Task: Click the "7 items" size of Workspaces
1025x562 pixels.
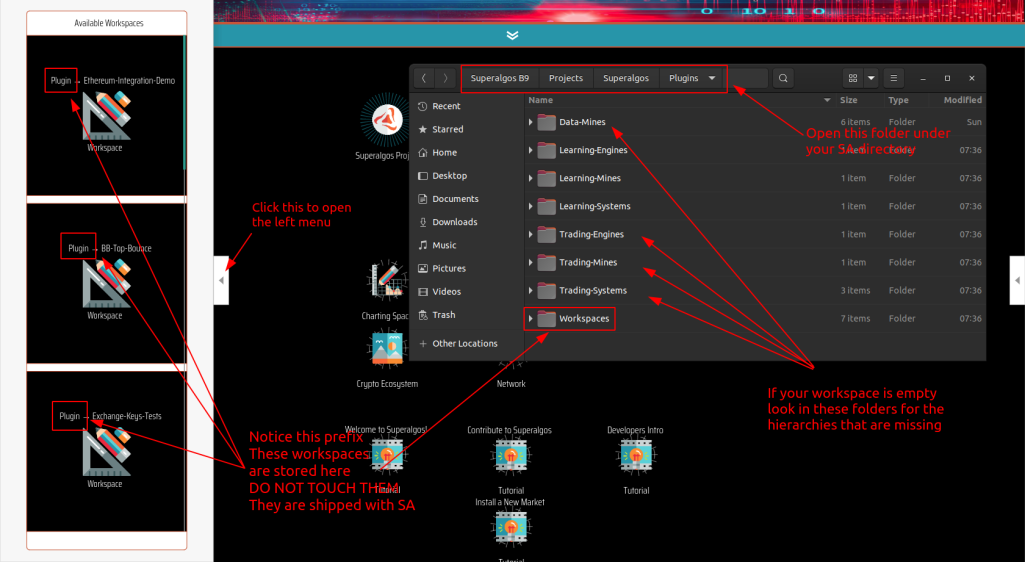Action: pyautogui.click(x=855, y=319)
